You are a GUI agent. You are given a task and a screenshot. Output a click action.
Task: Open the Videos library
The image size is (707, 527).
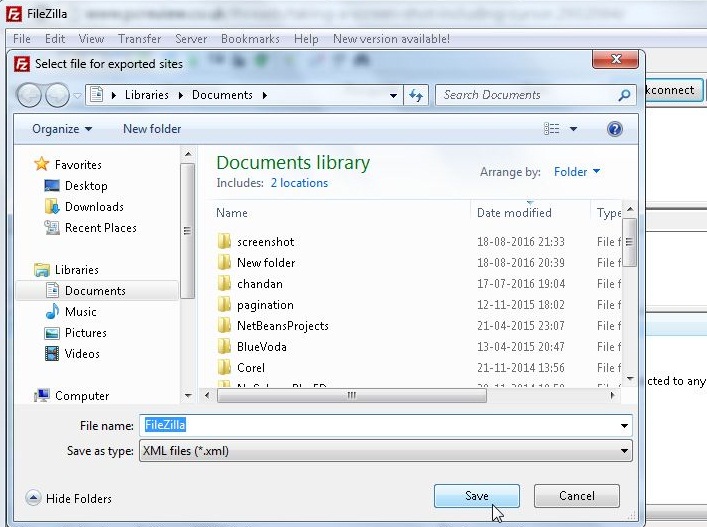(x=72, y=353)
